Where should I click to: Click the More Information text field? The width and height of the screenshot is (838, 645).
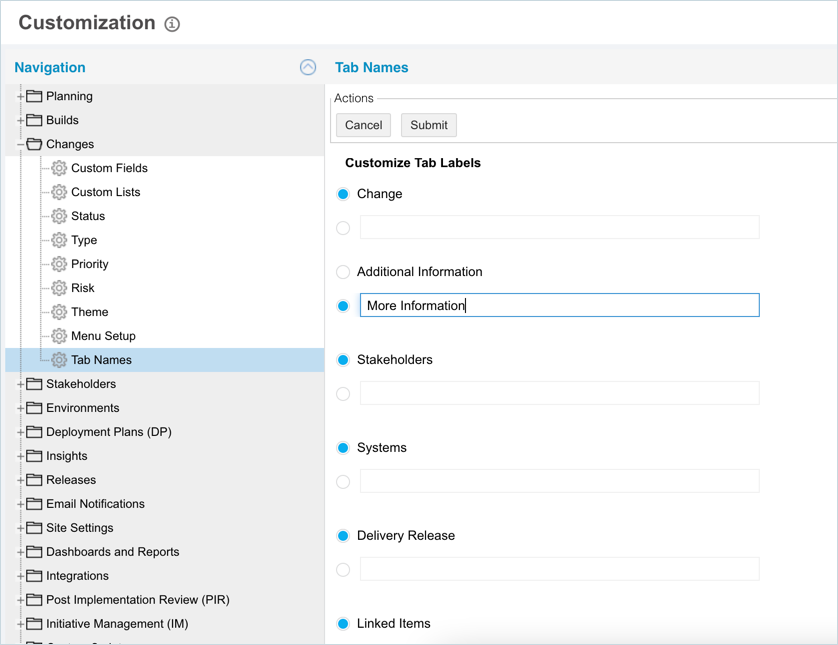pos(559,305)
